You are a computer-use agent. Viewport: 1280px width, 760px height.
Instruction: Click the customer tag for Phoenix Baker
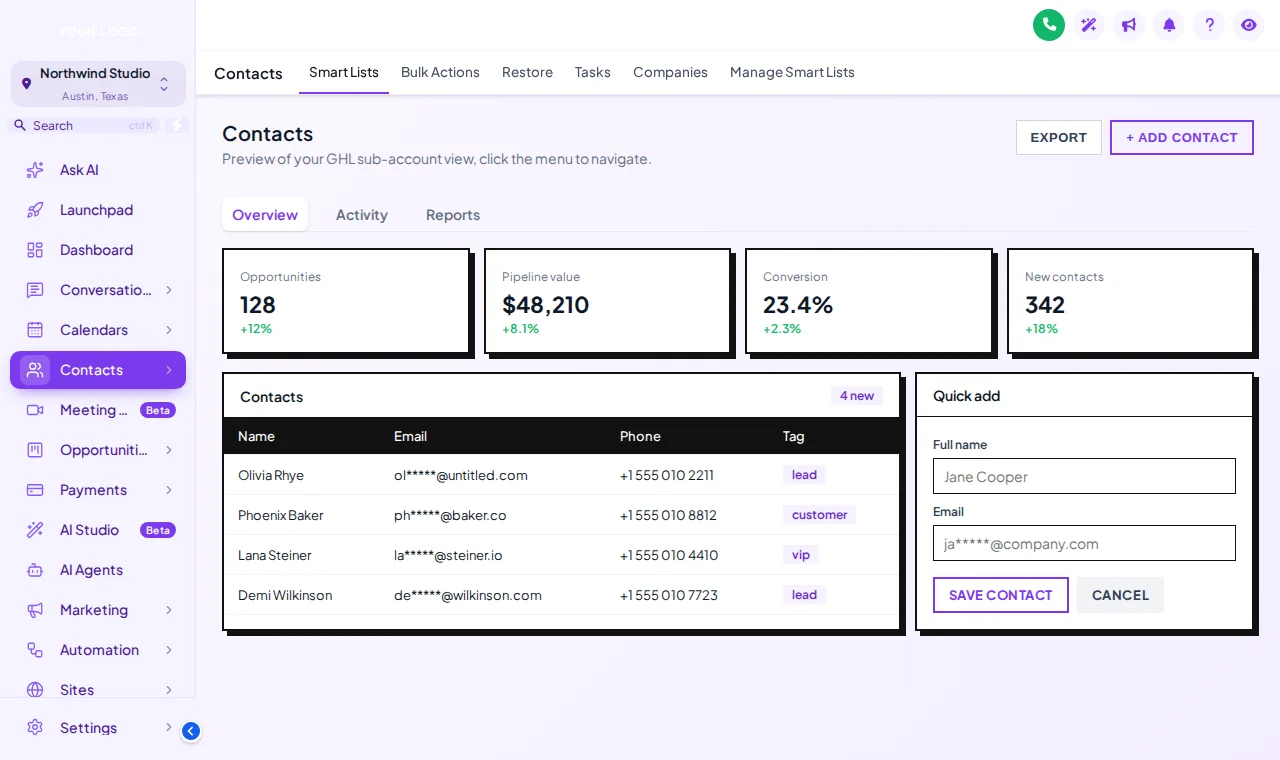click(x=819, y=515)
